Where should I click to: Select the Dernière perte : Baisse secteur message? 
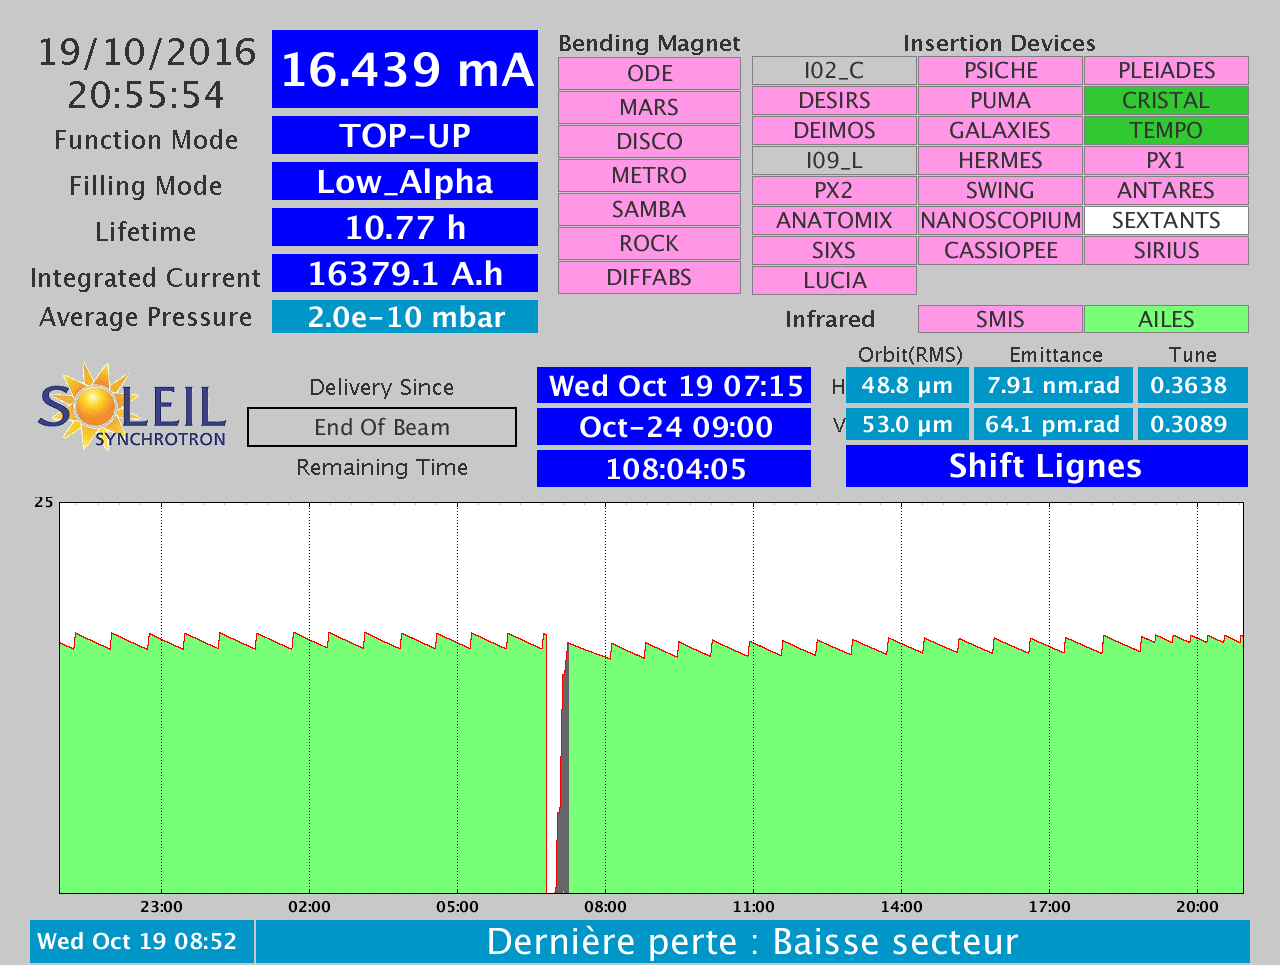point(752,941)
